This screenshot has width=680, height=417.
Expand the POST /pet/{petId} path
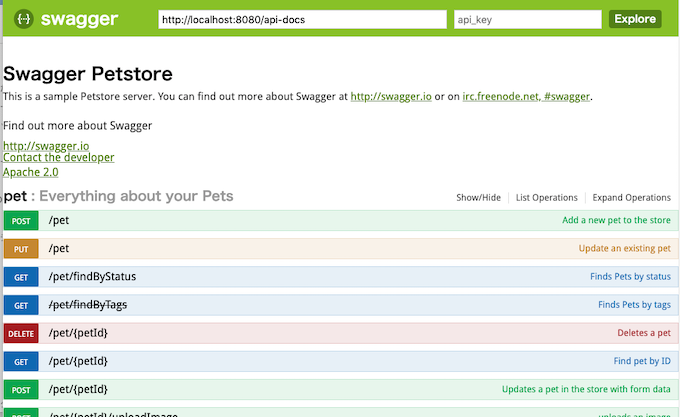[78, 389]
